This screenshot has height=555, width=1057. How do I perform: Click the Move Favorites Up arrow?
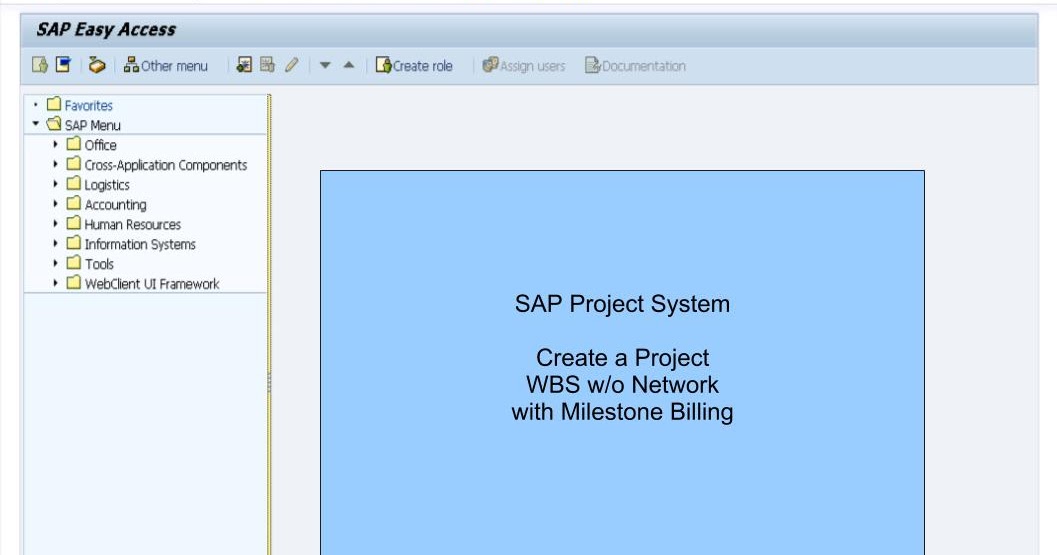tap(349, 65)
